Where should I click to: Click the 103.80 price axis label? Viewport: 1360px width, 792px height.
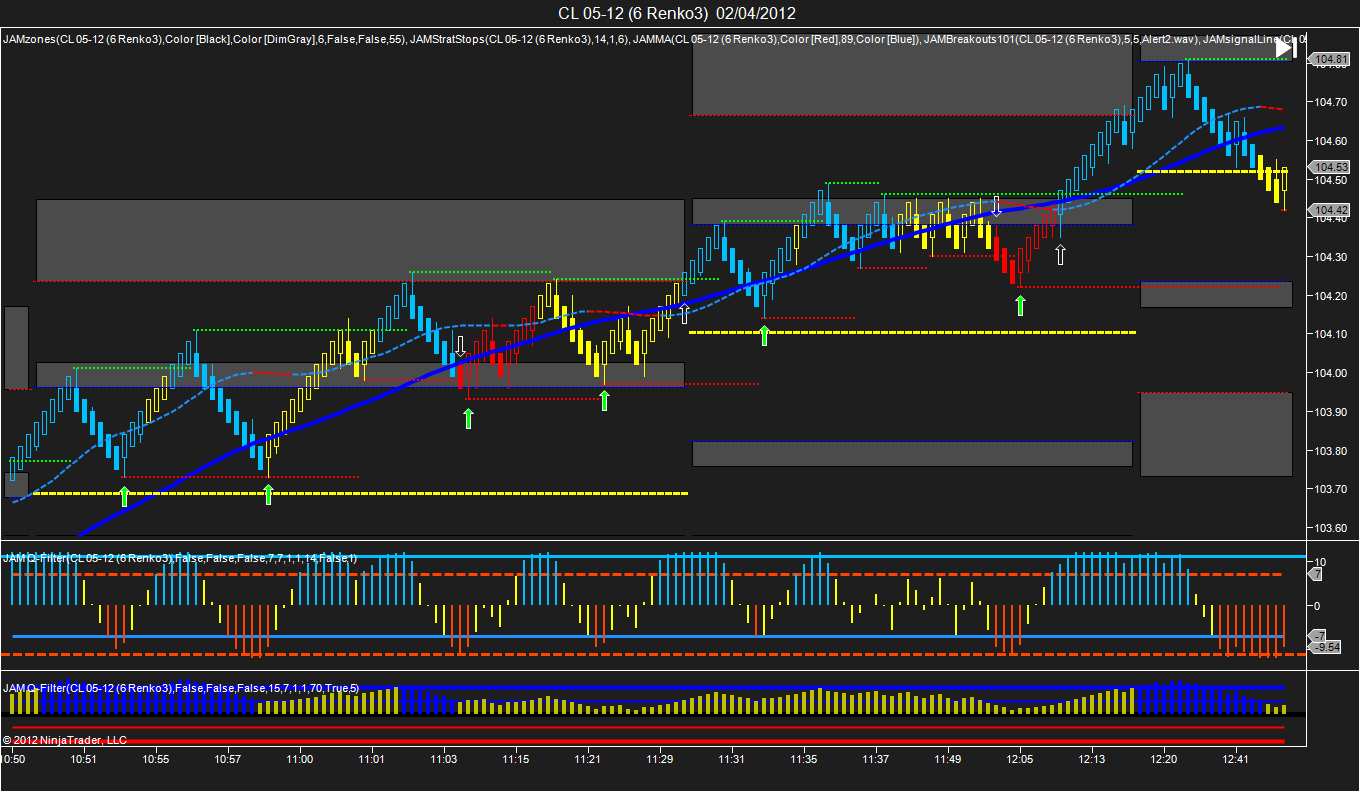click(1329, 451)
